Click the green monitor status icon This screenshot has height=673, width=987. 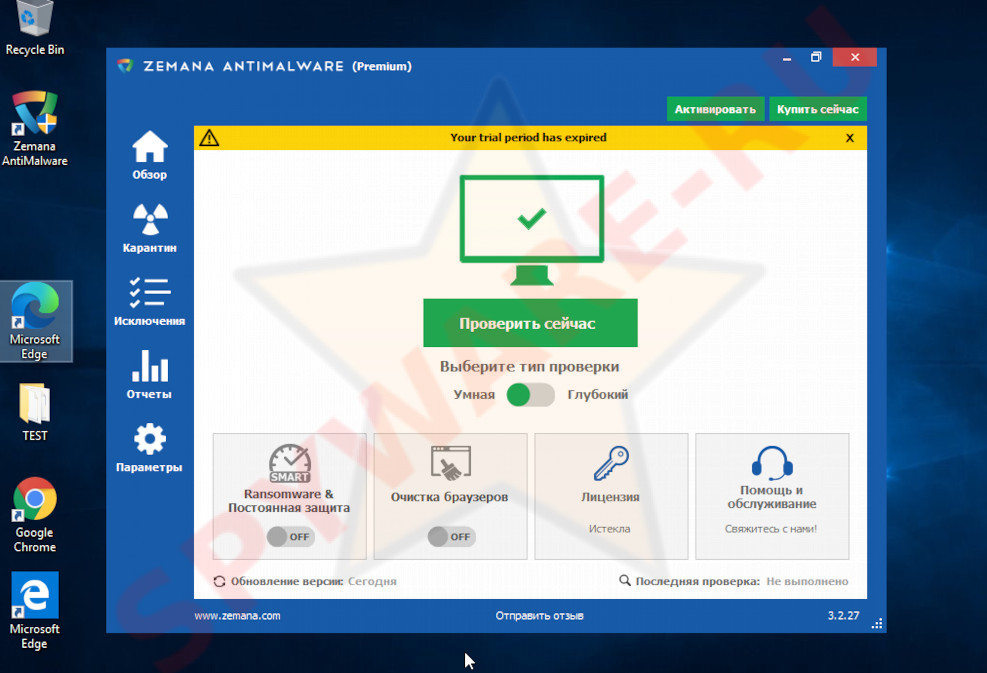532,230
